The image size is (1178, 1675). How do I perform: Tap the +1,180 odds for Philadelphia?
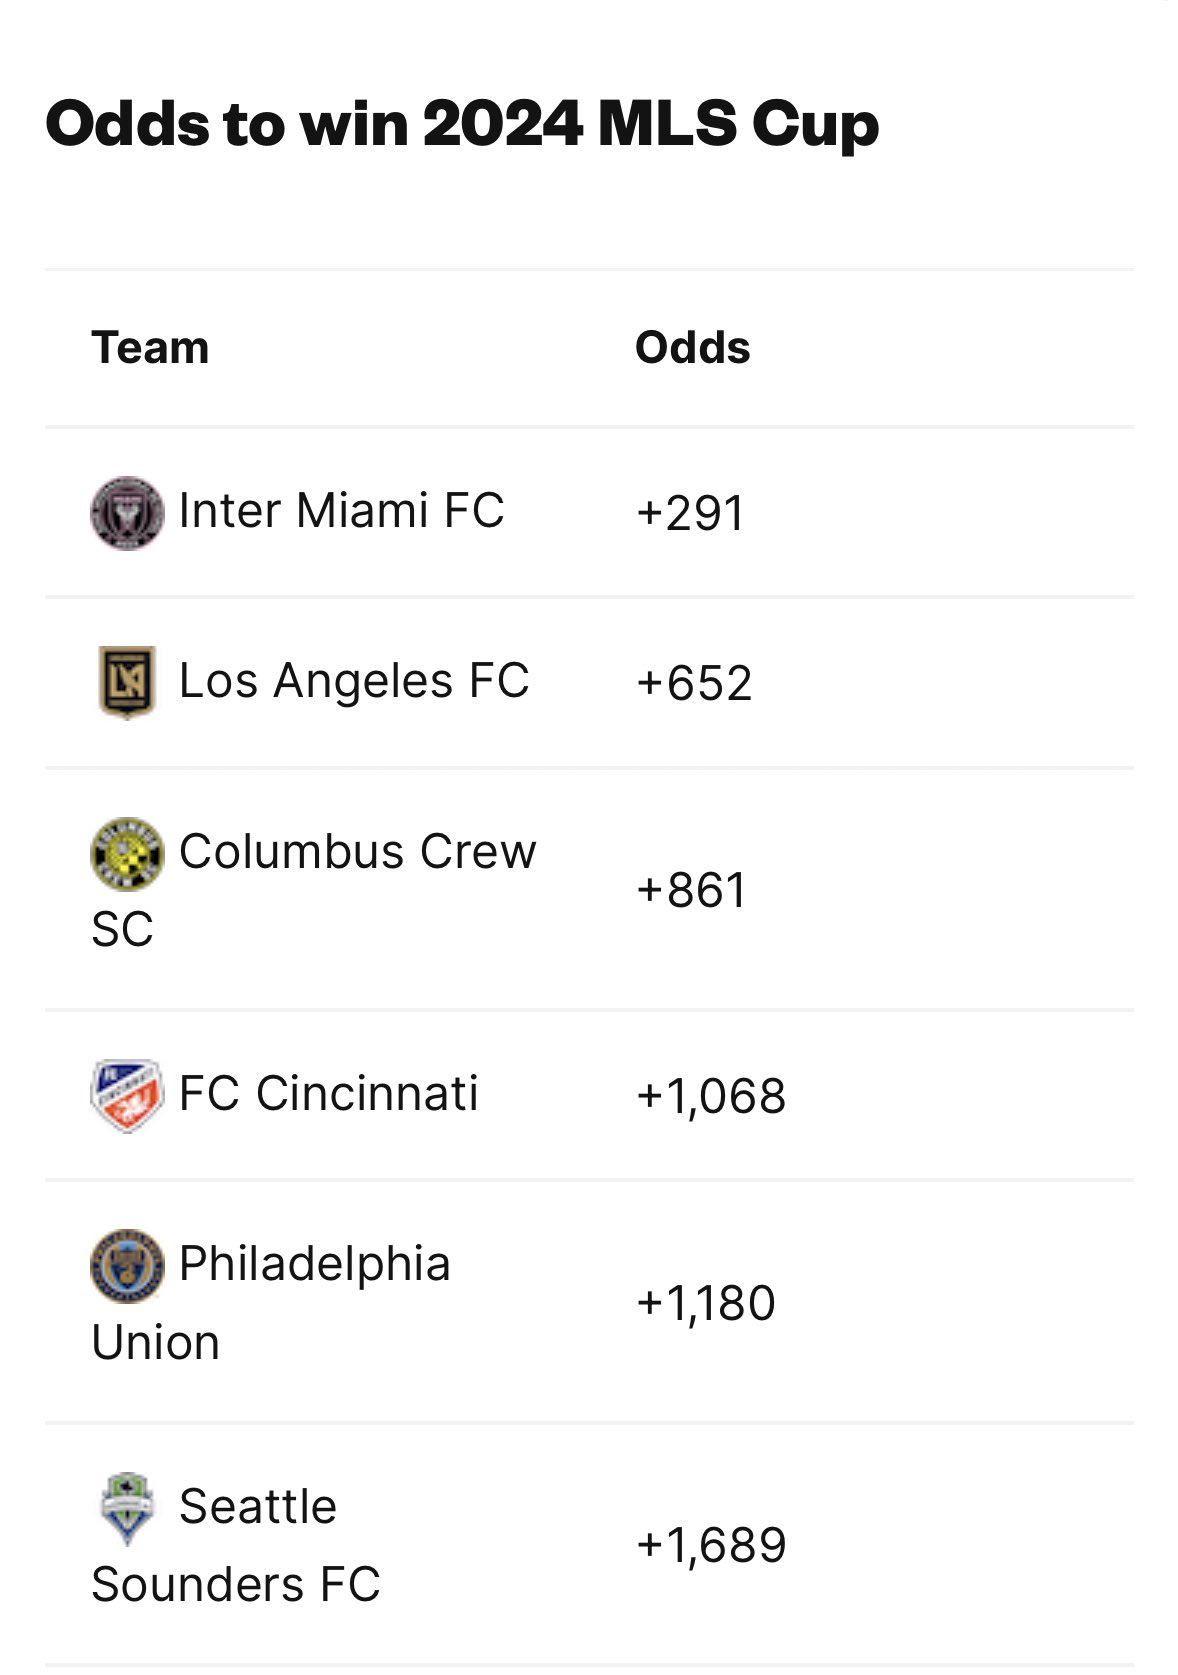click(x=706, y=1304)
